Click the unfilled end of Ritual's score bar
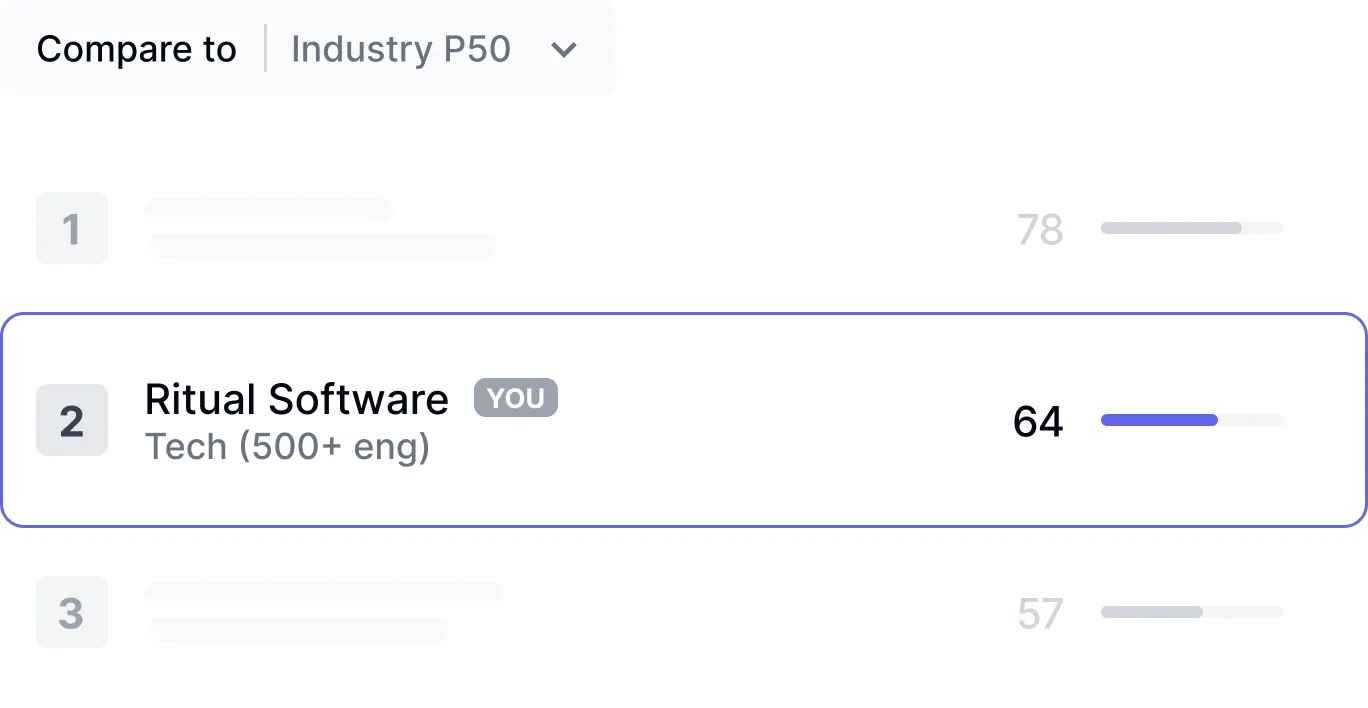 pos(1251,421)
